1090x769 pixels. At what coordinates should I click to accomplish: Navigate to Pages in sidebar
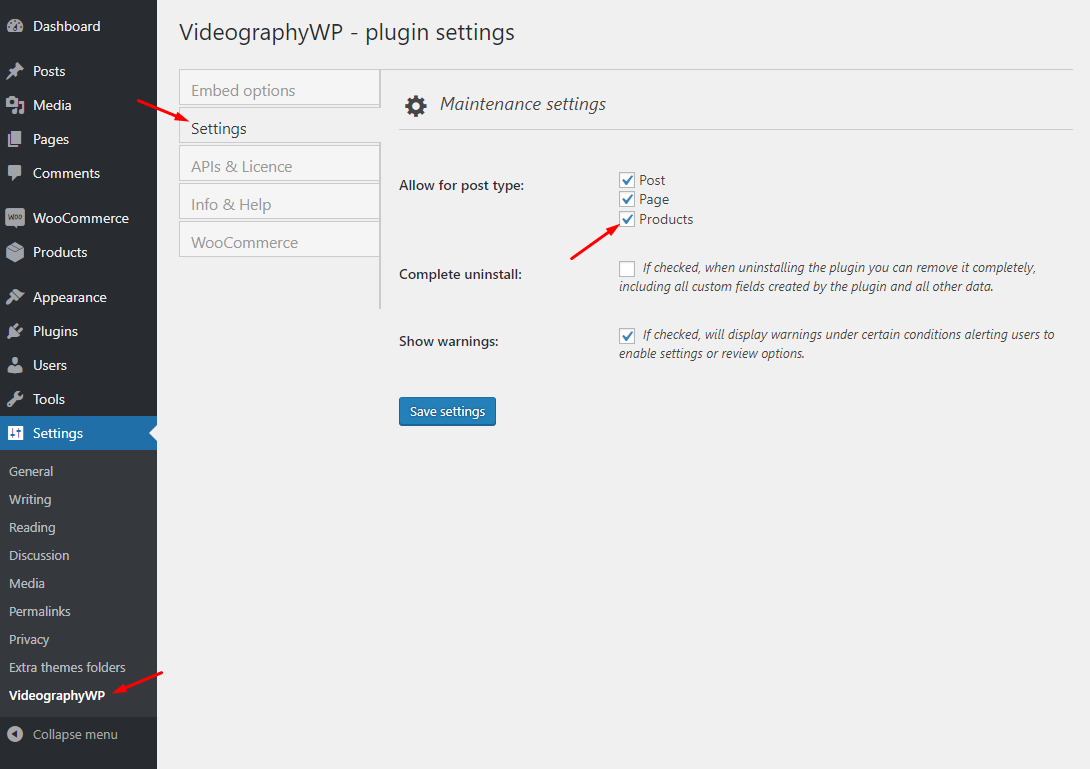coord(51,139)
